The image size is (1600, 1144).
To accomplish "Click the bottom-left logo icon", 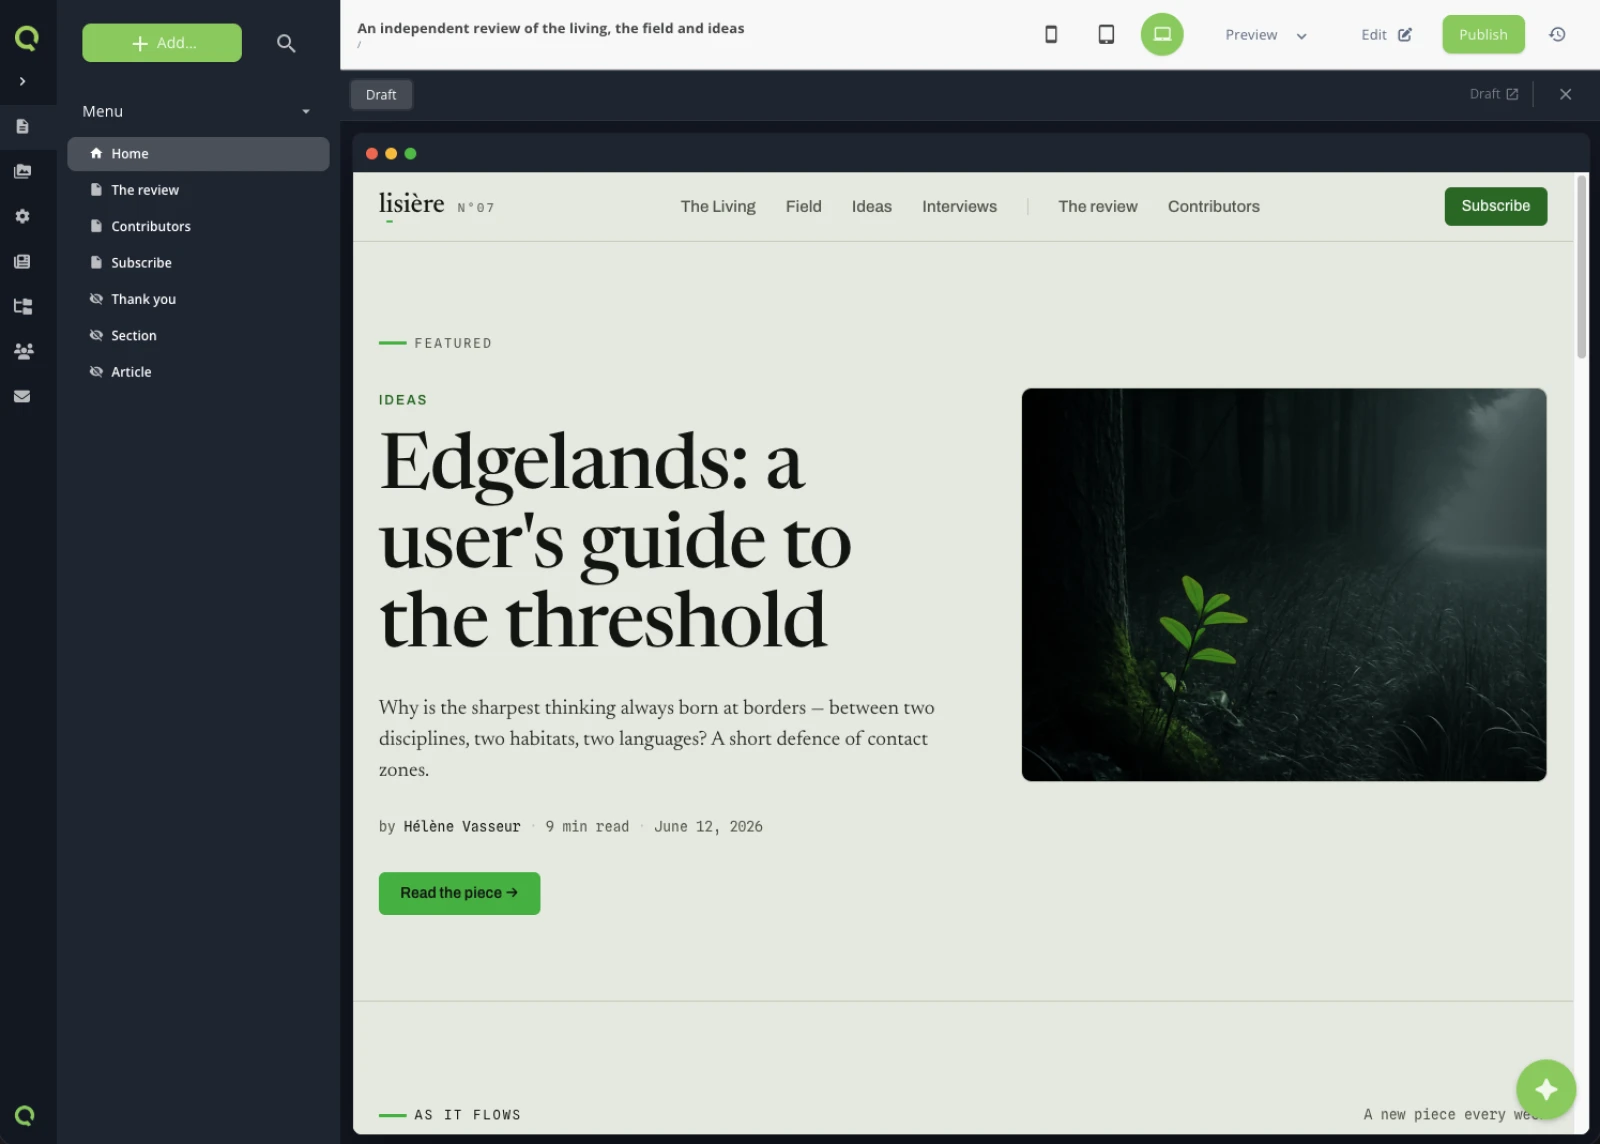I will (x=25, y=1115).
